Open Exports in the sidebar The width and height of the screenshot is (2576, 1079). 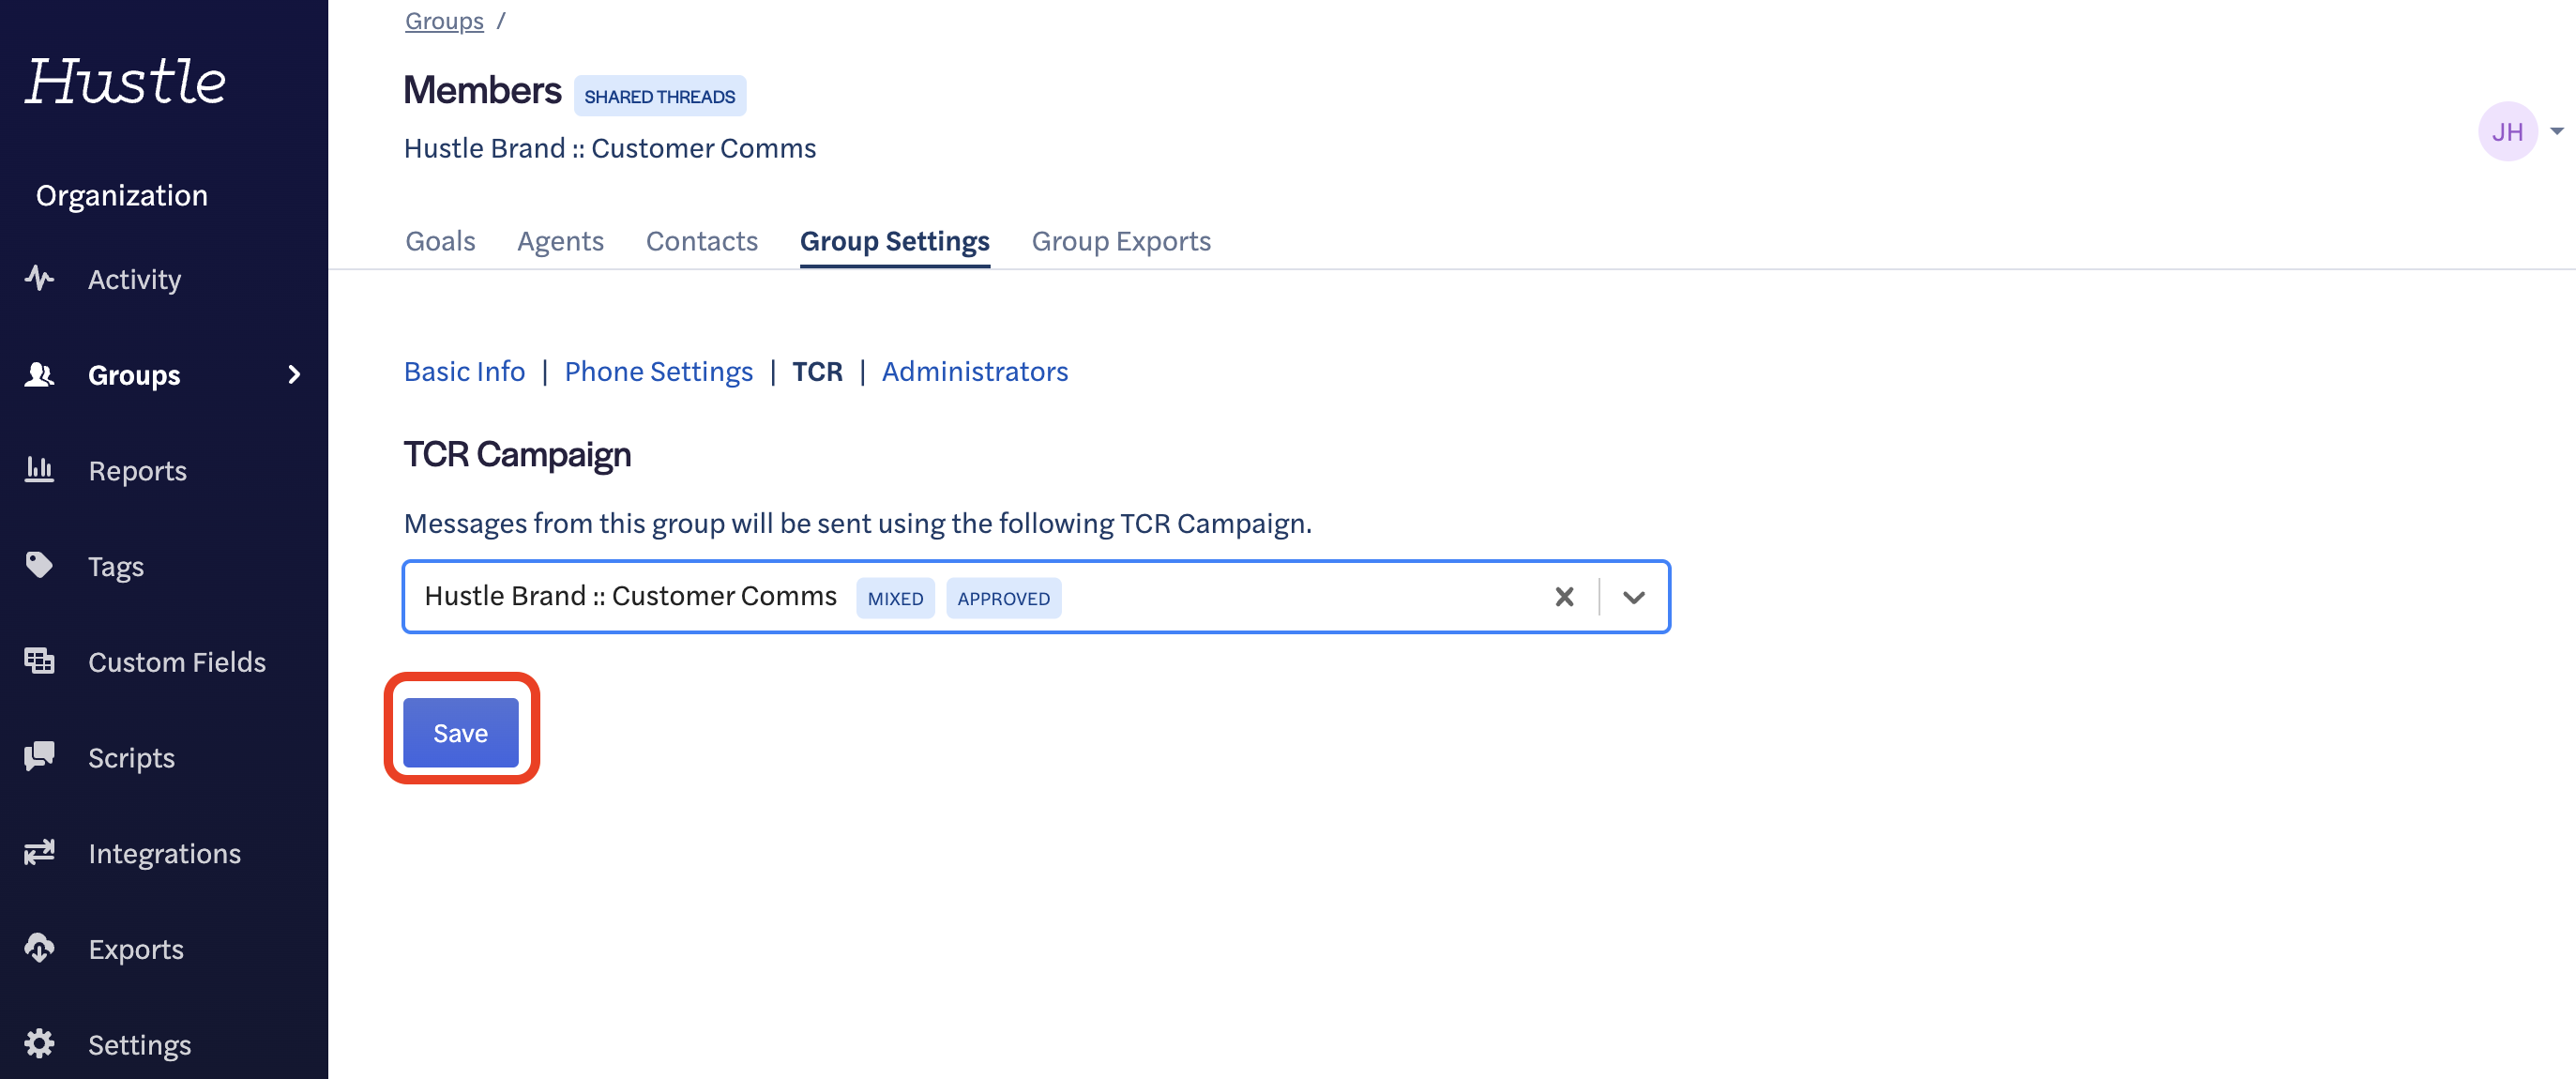136,949
